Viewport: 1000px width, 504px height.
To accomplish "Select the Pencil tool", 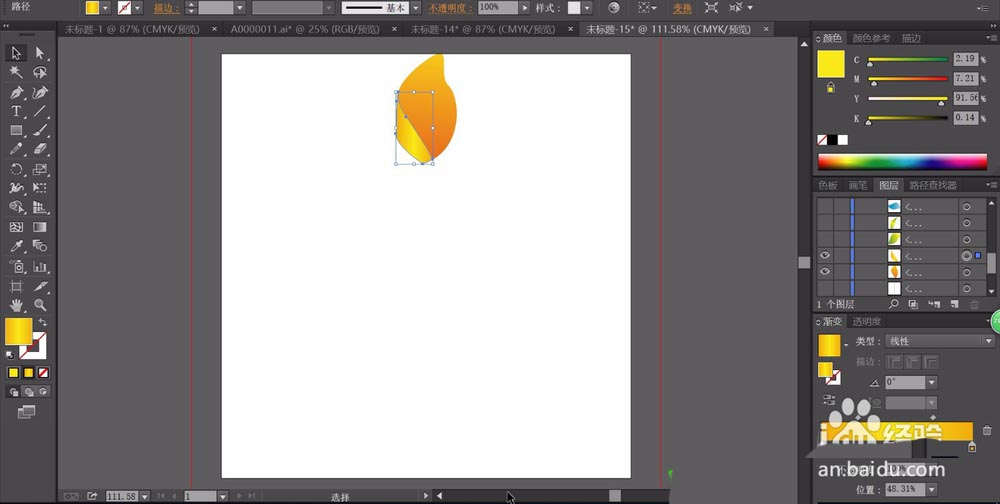I will [16, 149].
